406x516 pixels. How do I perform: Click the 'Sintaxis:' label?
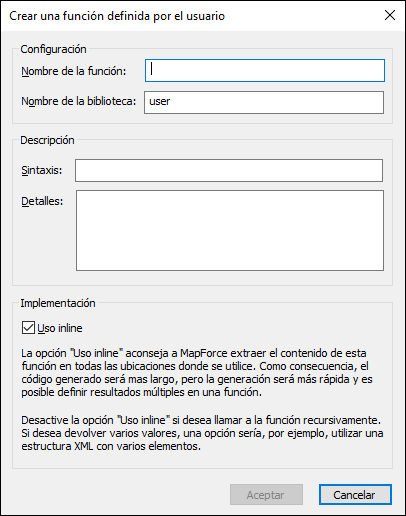(42, 170)
